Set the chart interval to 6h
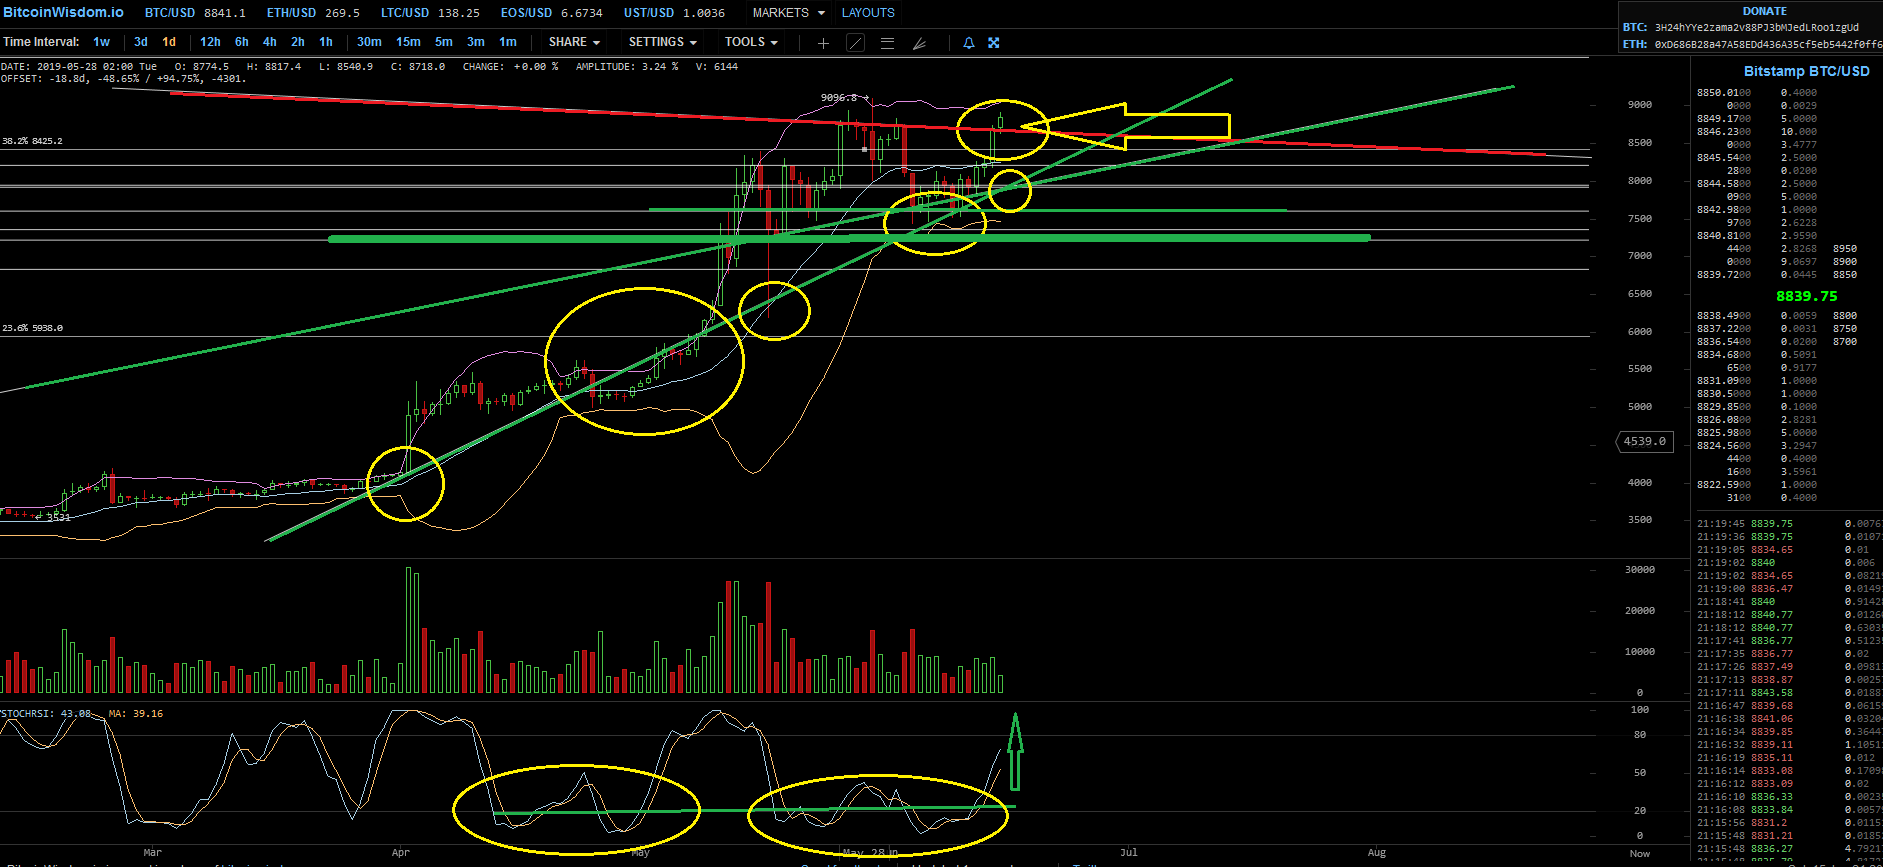This screenshot has height=867, width=1883. [242, 42]
